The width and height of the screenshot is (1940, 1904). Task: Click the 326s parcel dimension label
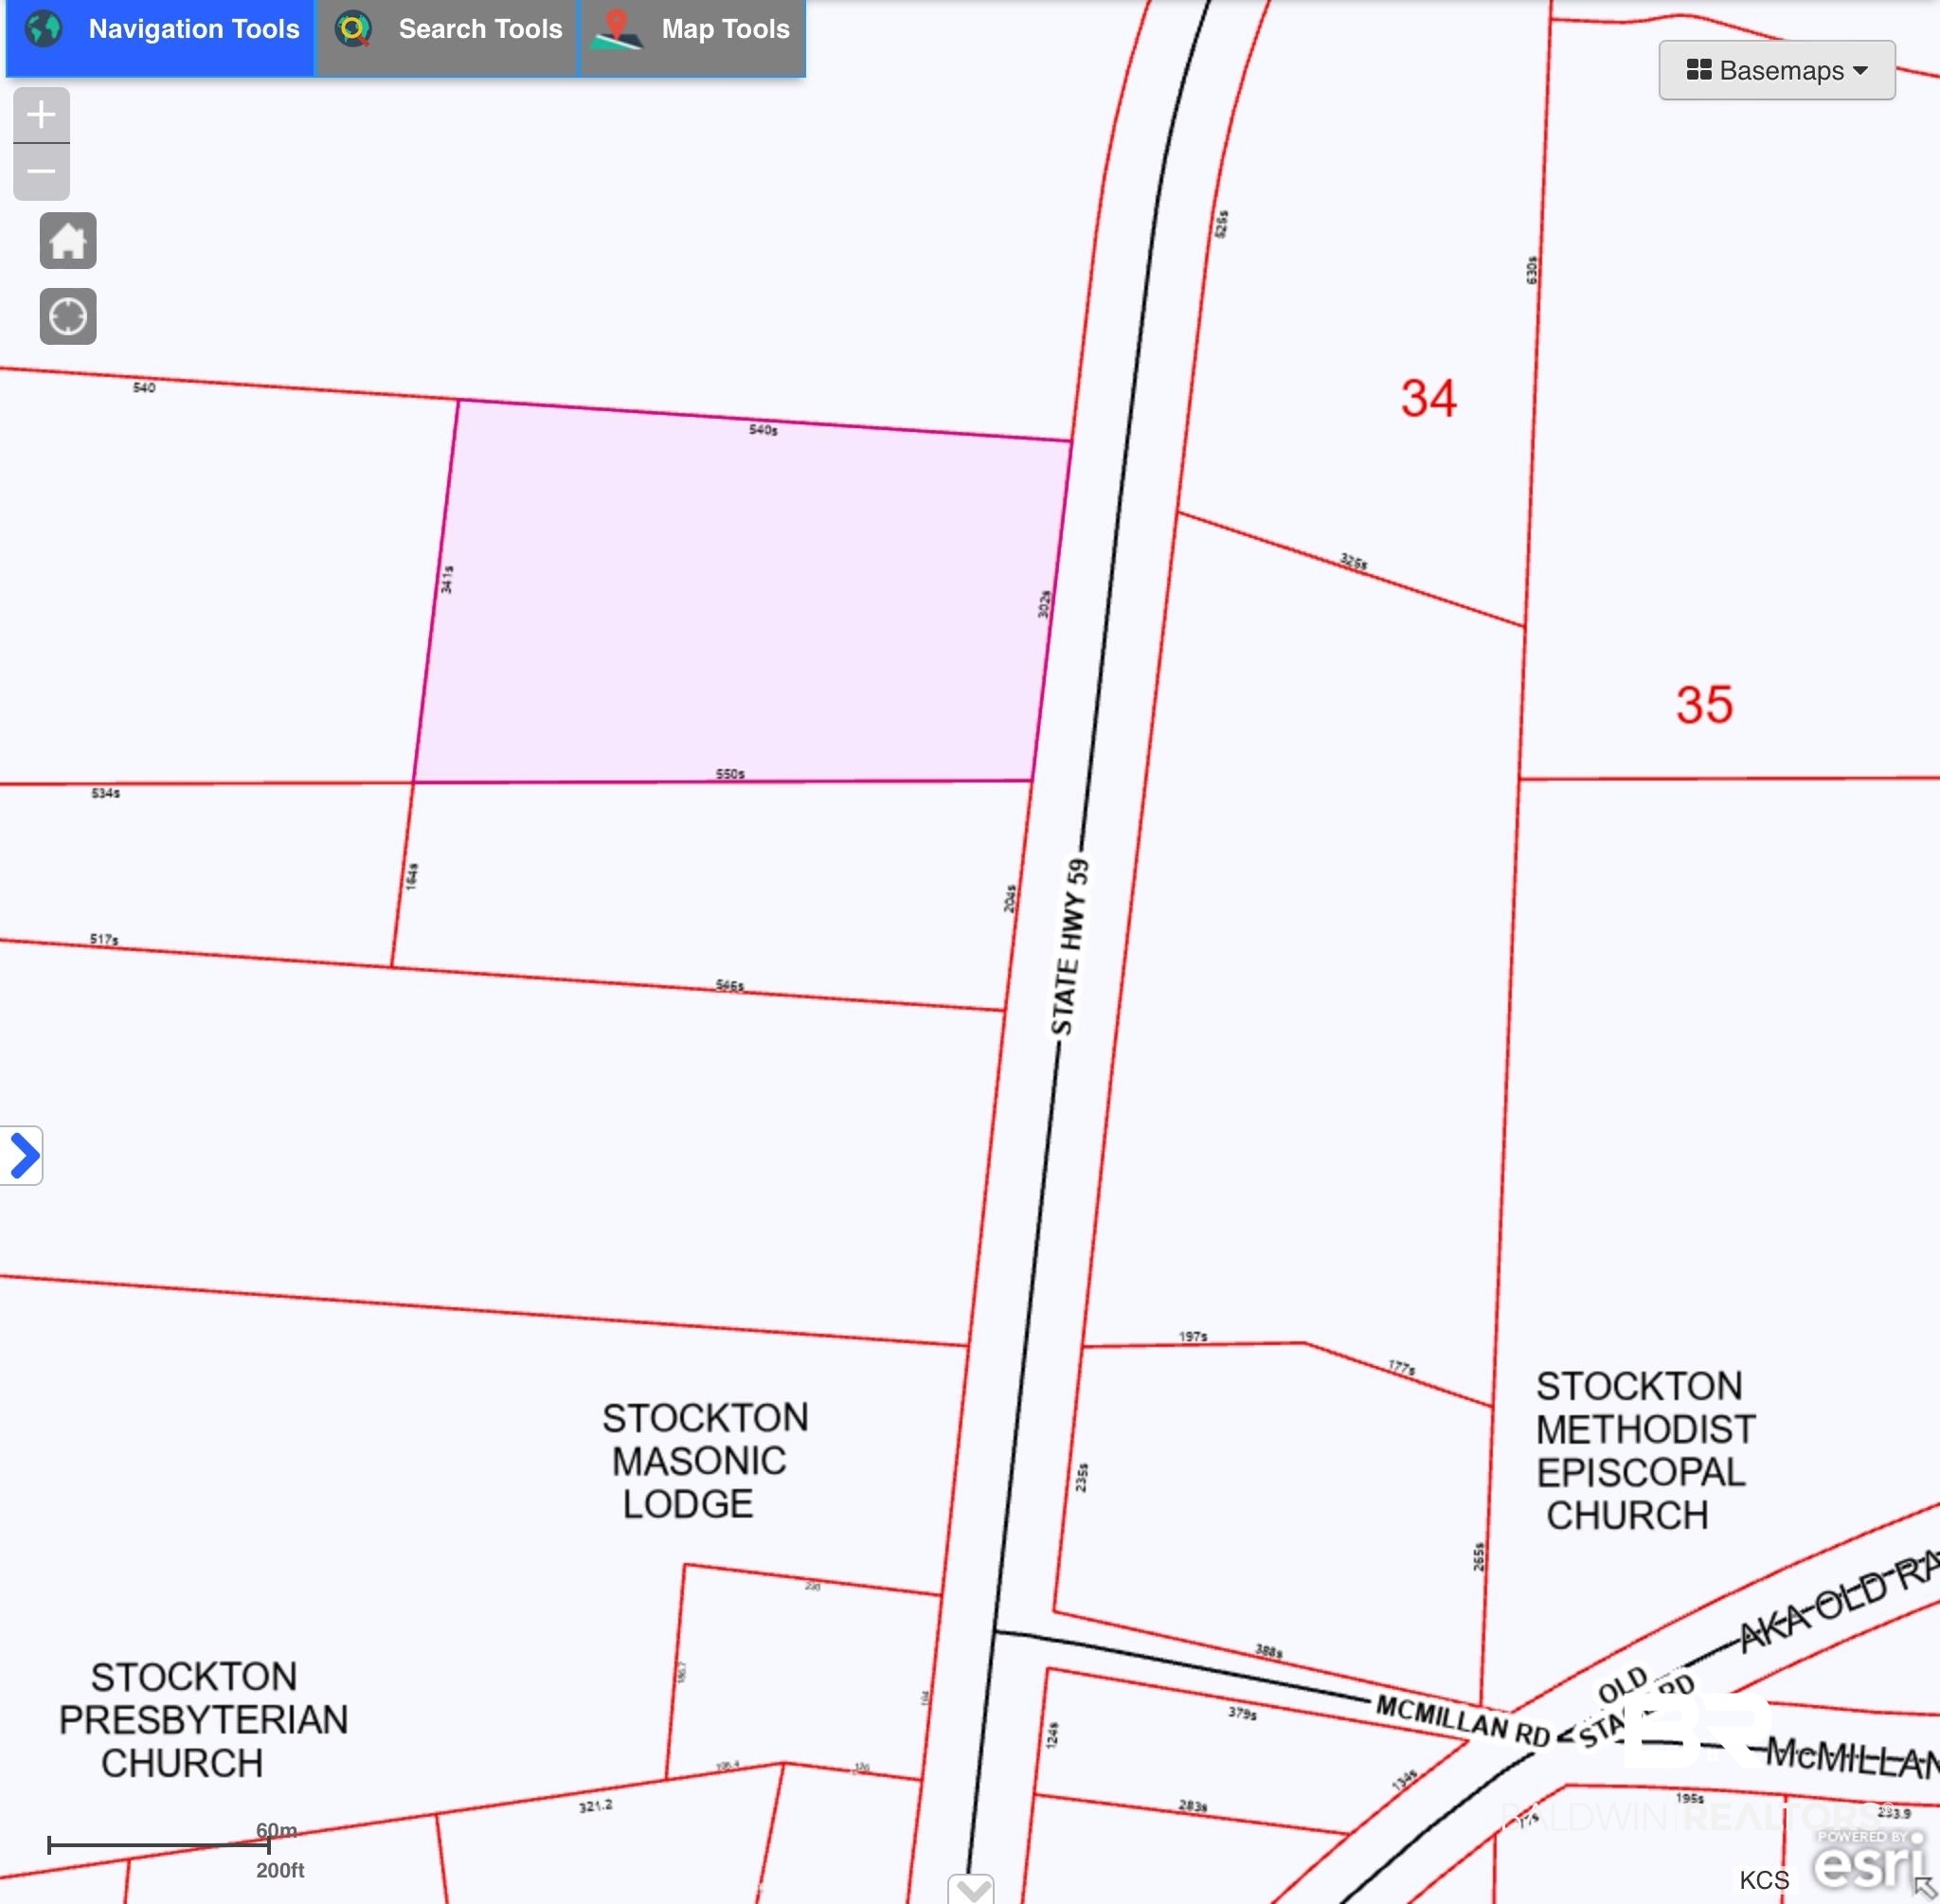[1353, 562]
